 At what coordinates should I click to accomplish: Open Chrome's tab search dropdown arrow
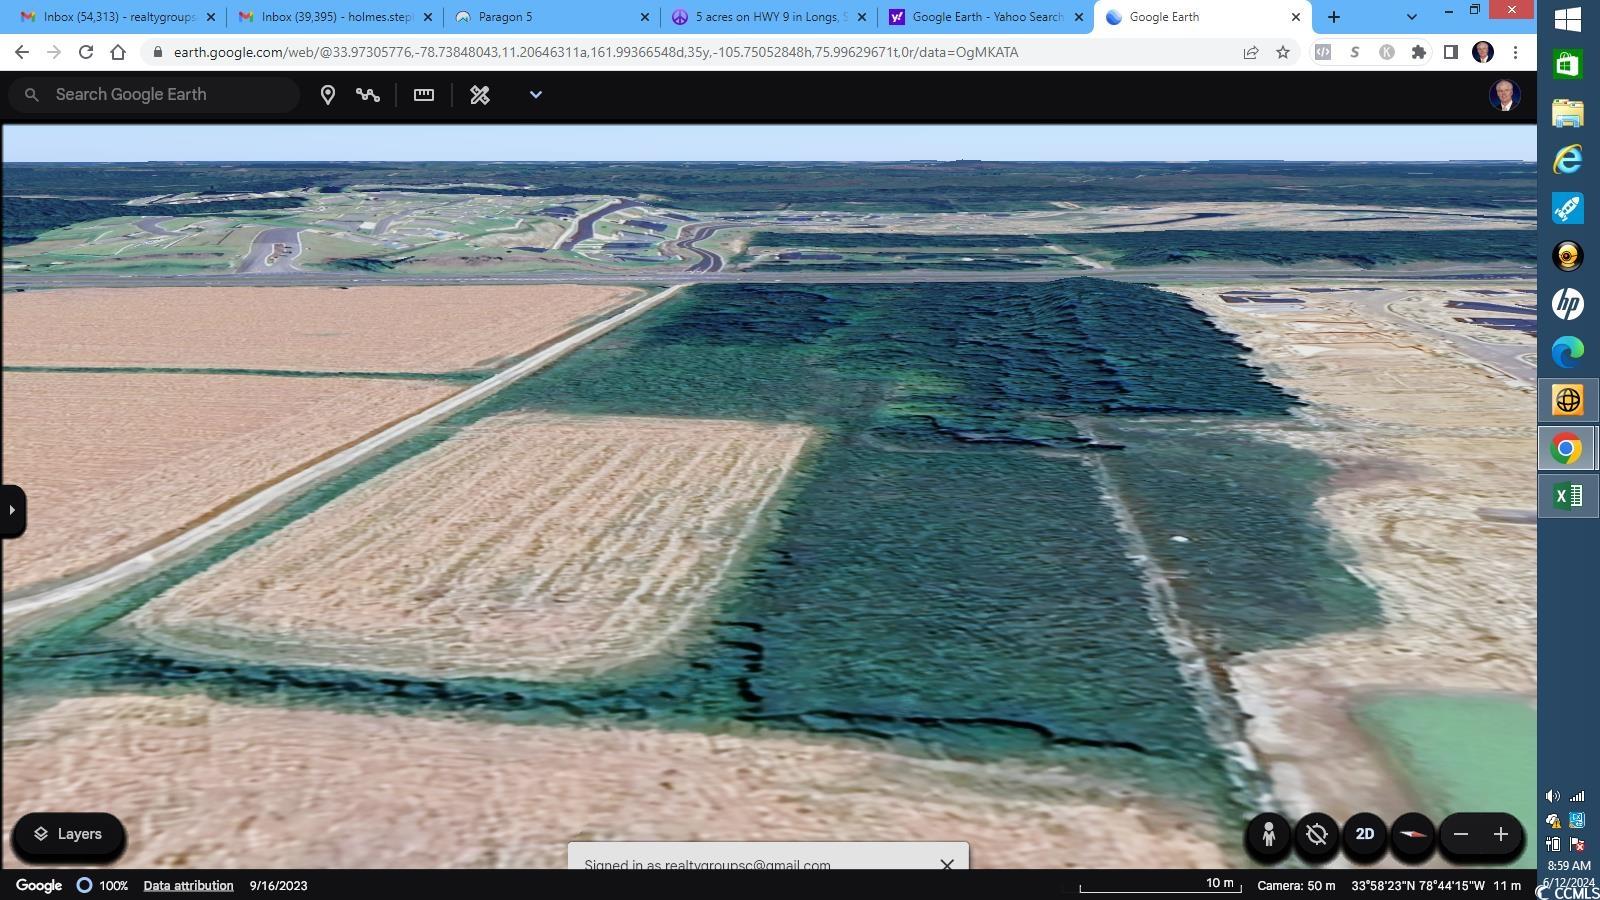click(x=1411, y=17)
